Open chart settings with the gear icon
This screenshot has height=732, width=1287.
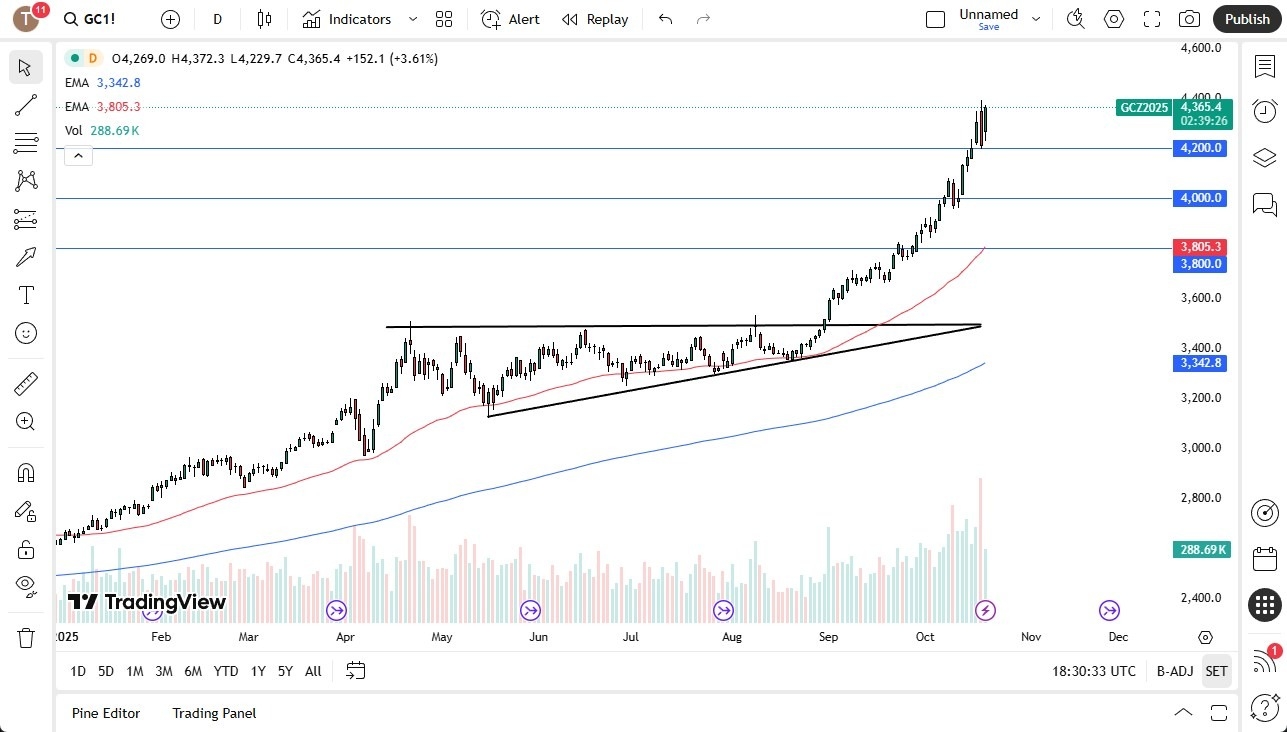pos(1113,18)
